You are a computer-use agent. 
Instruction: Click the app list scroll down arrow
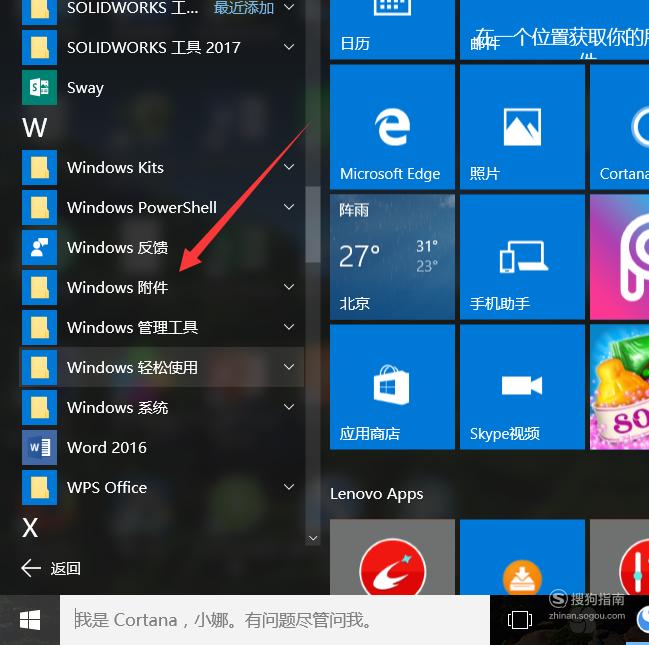pos(313,538)
